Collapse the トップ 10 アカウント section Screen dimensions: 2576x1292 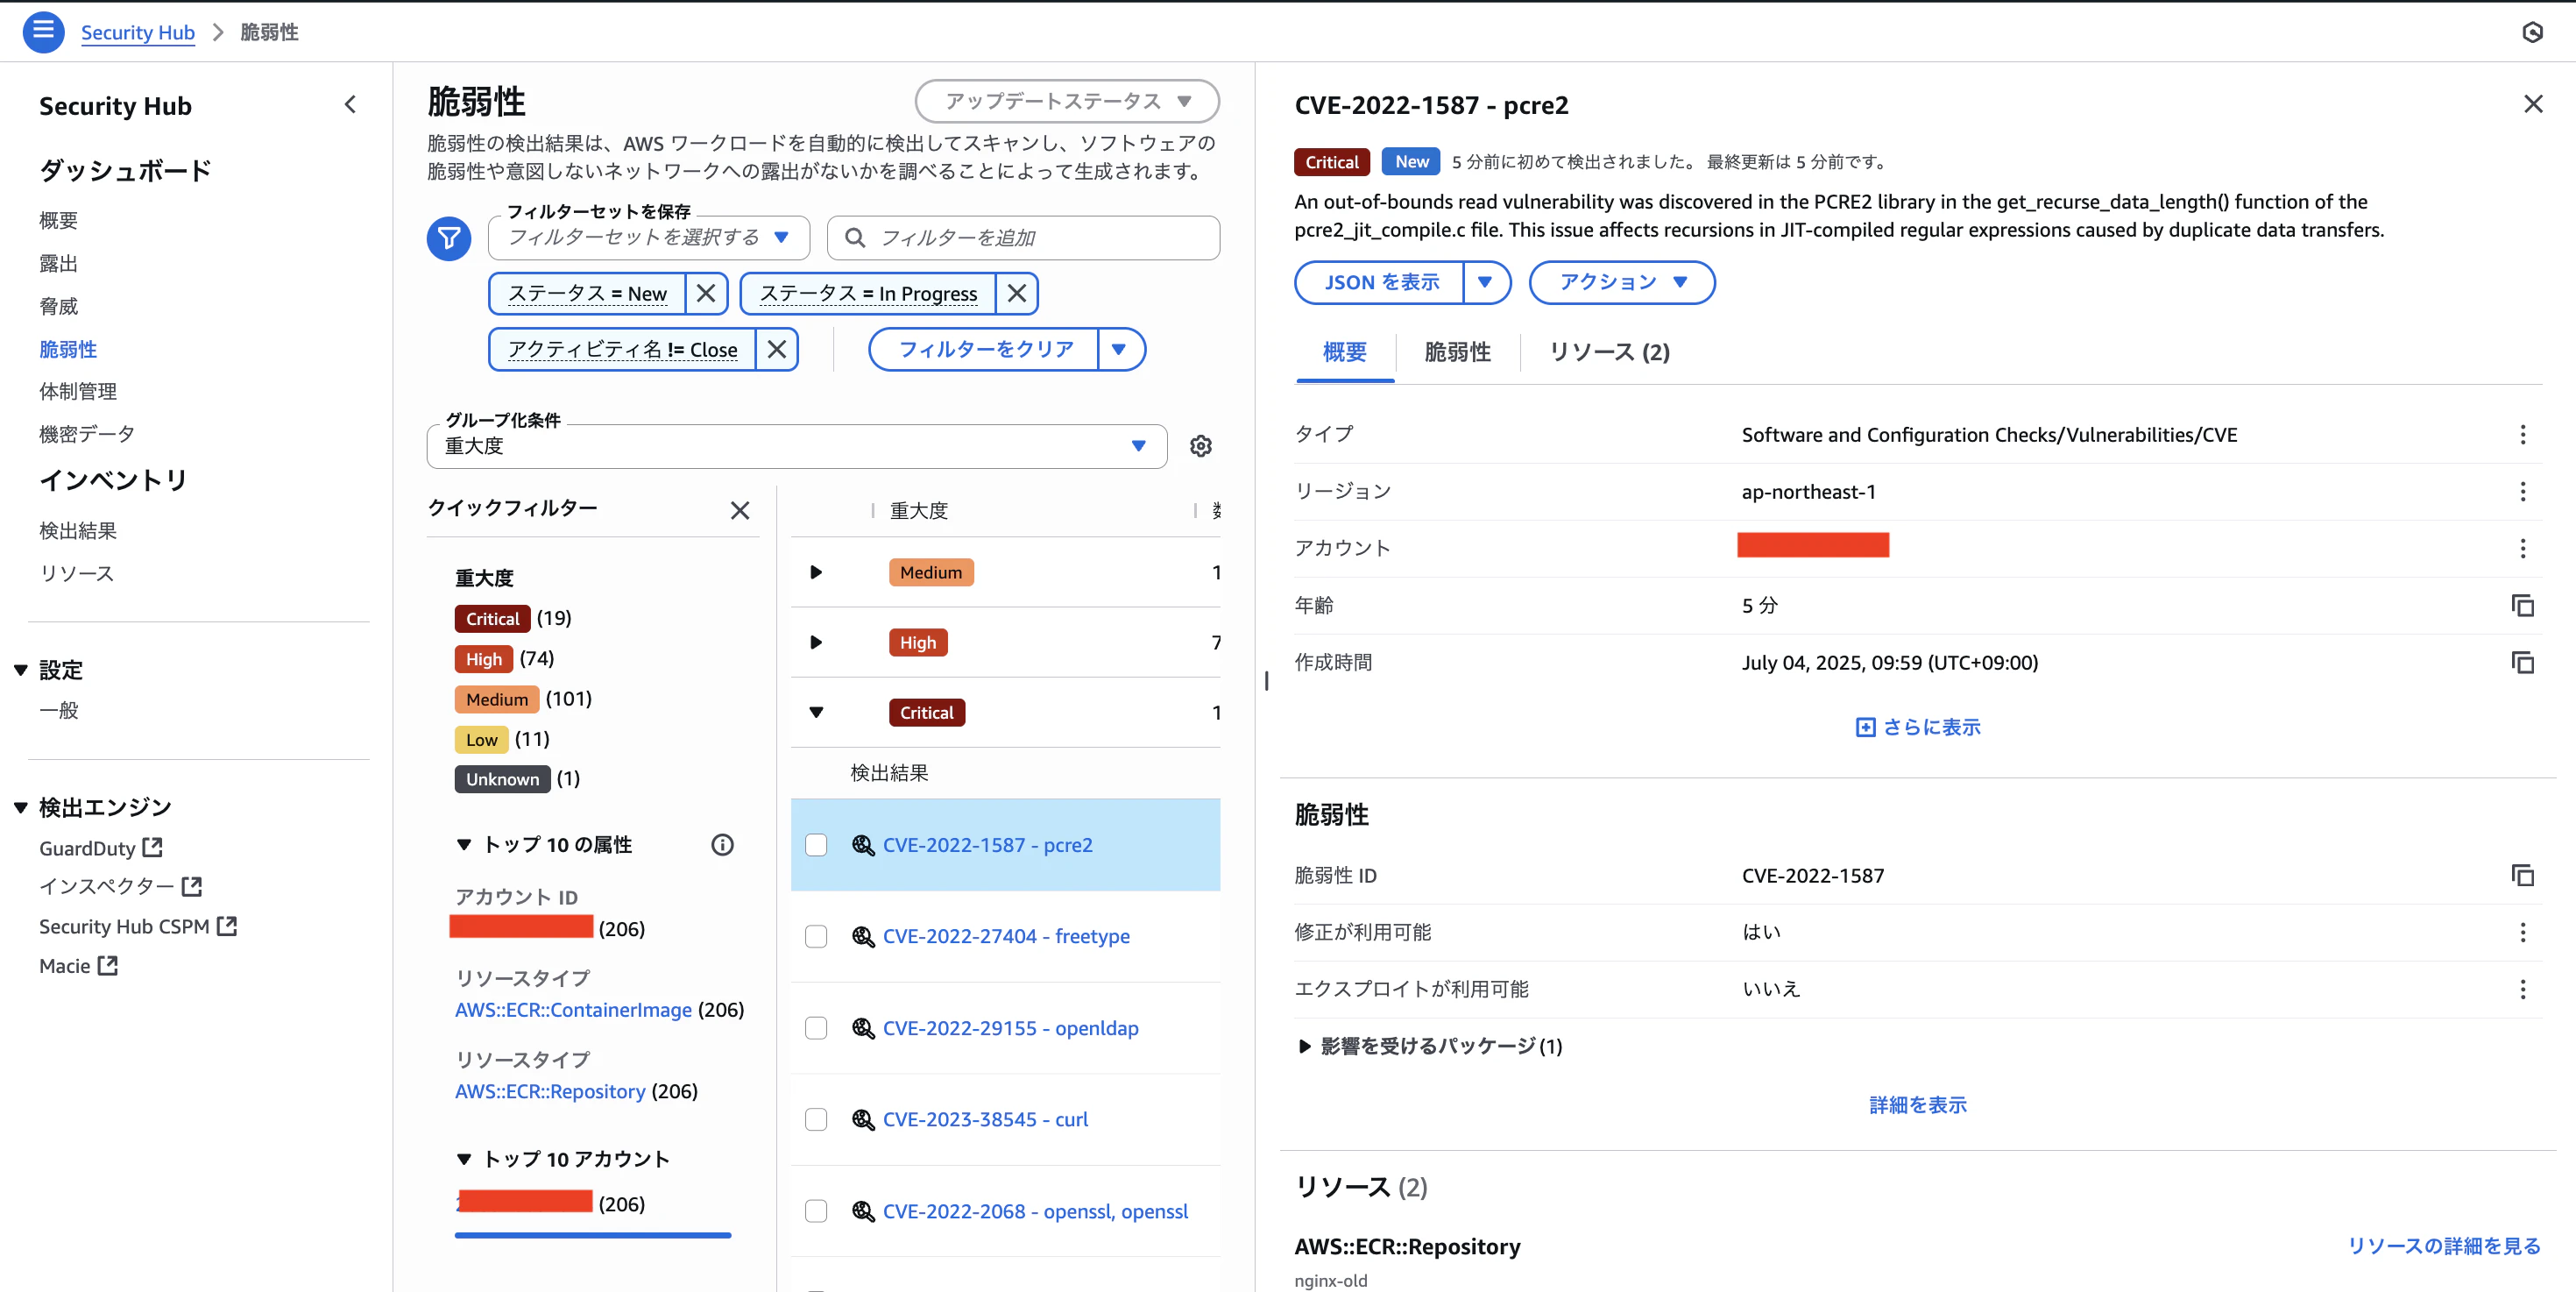click(464, 1159)
